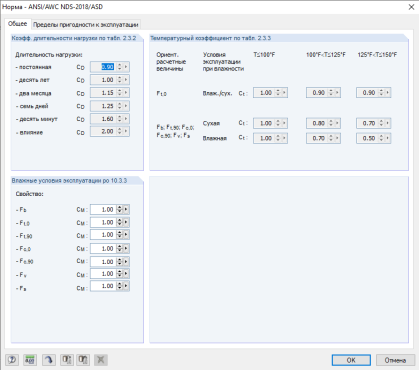Click the '- два месяца' label
The width and height of the screenshot is (420, 371).
pyautogui.click(x=33, y=93)
